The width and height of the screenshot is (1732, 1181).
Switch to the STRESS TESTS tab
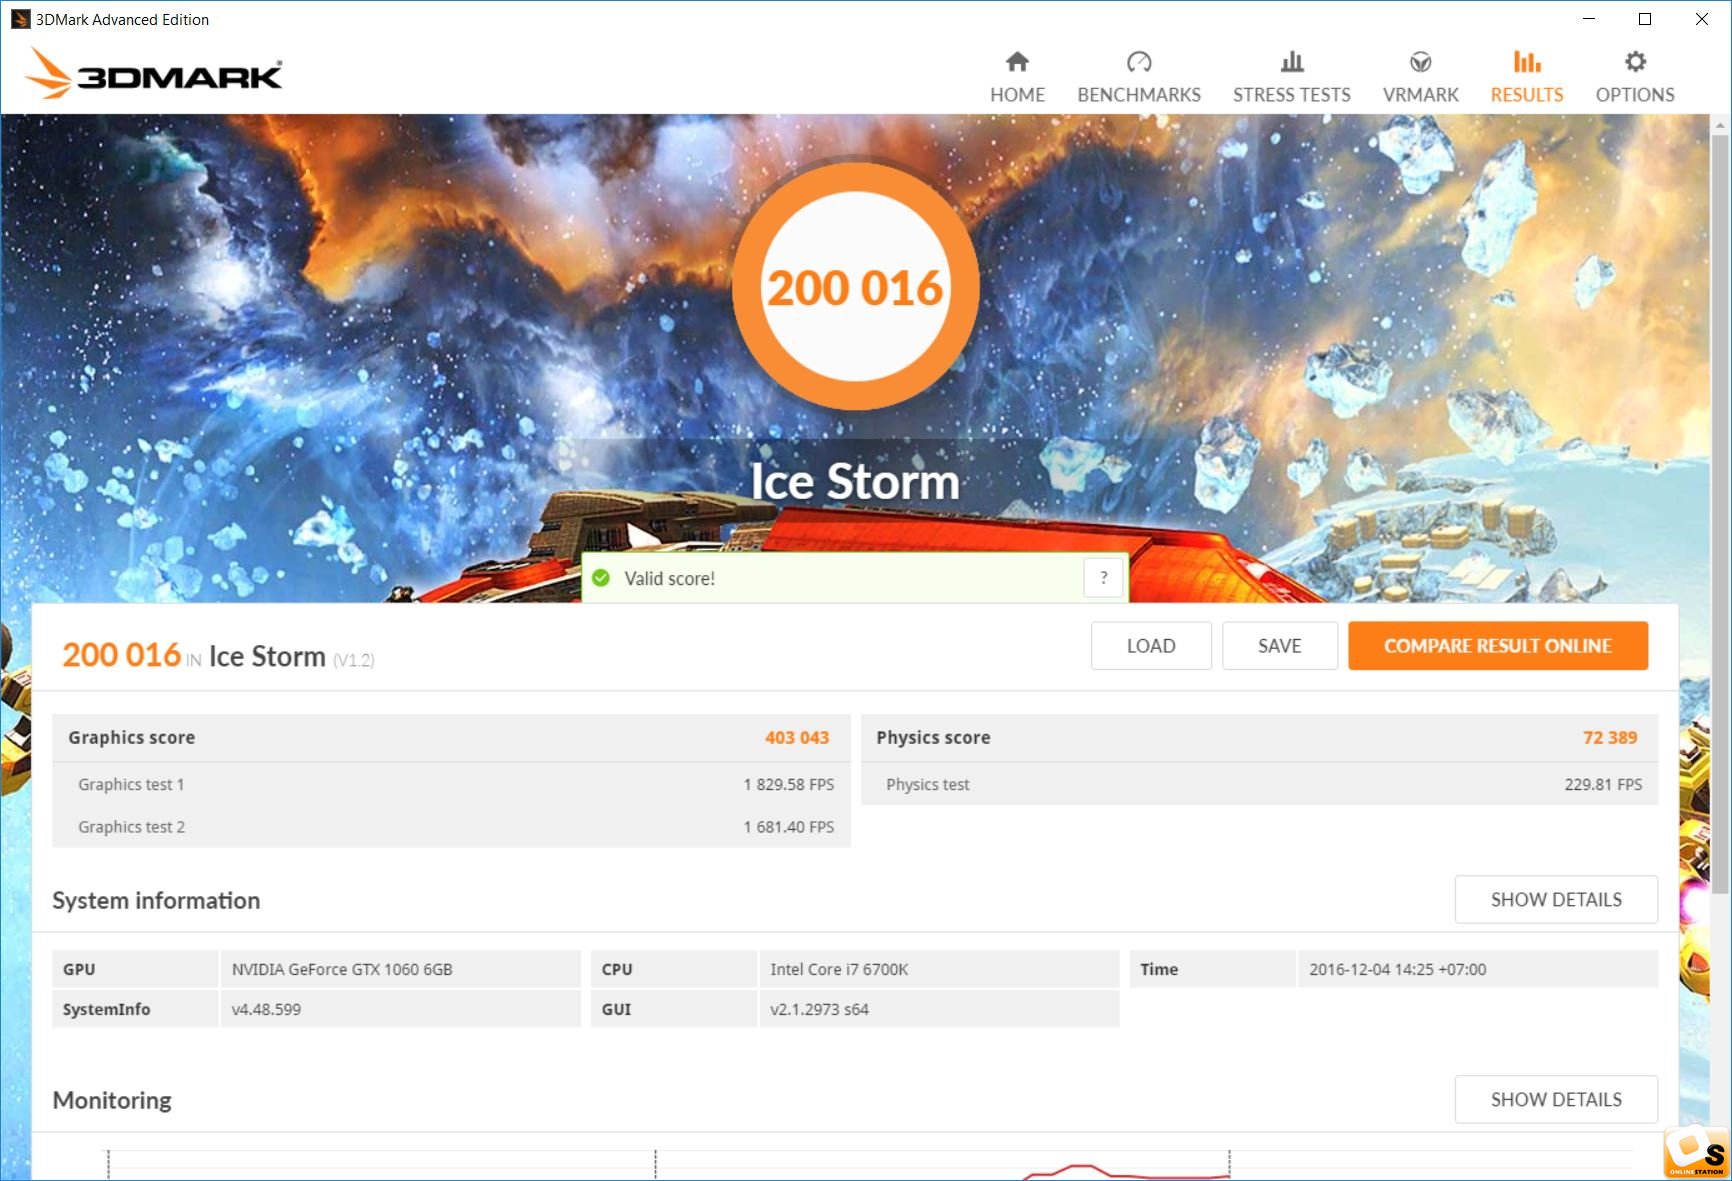coord(1292,77)
